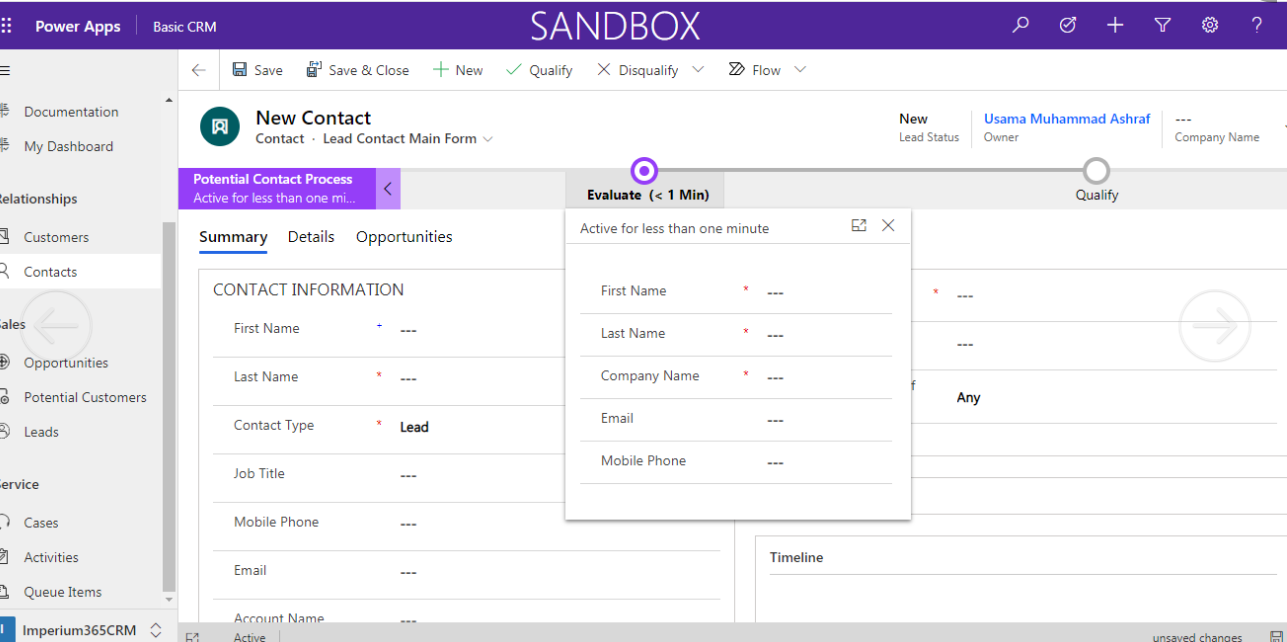Screen dimensions: 1287x642
Task: Switch to the Opportunities tab
Action: click(404, 237)
